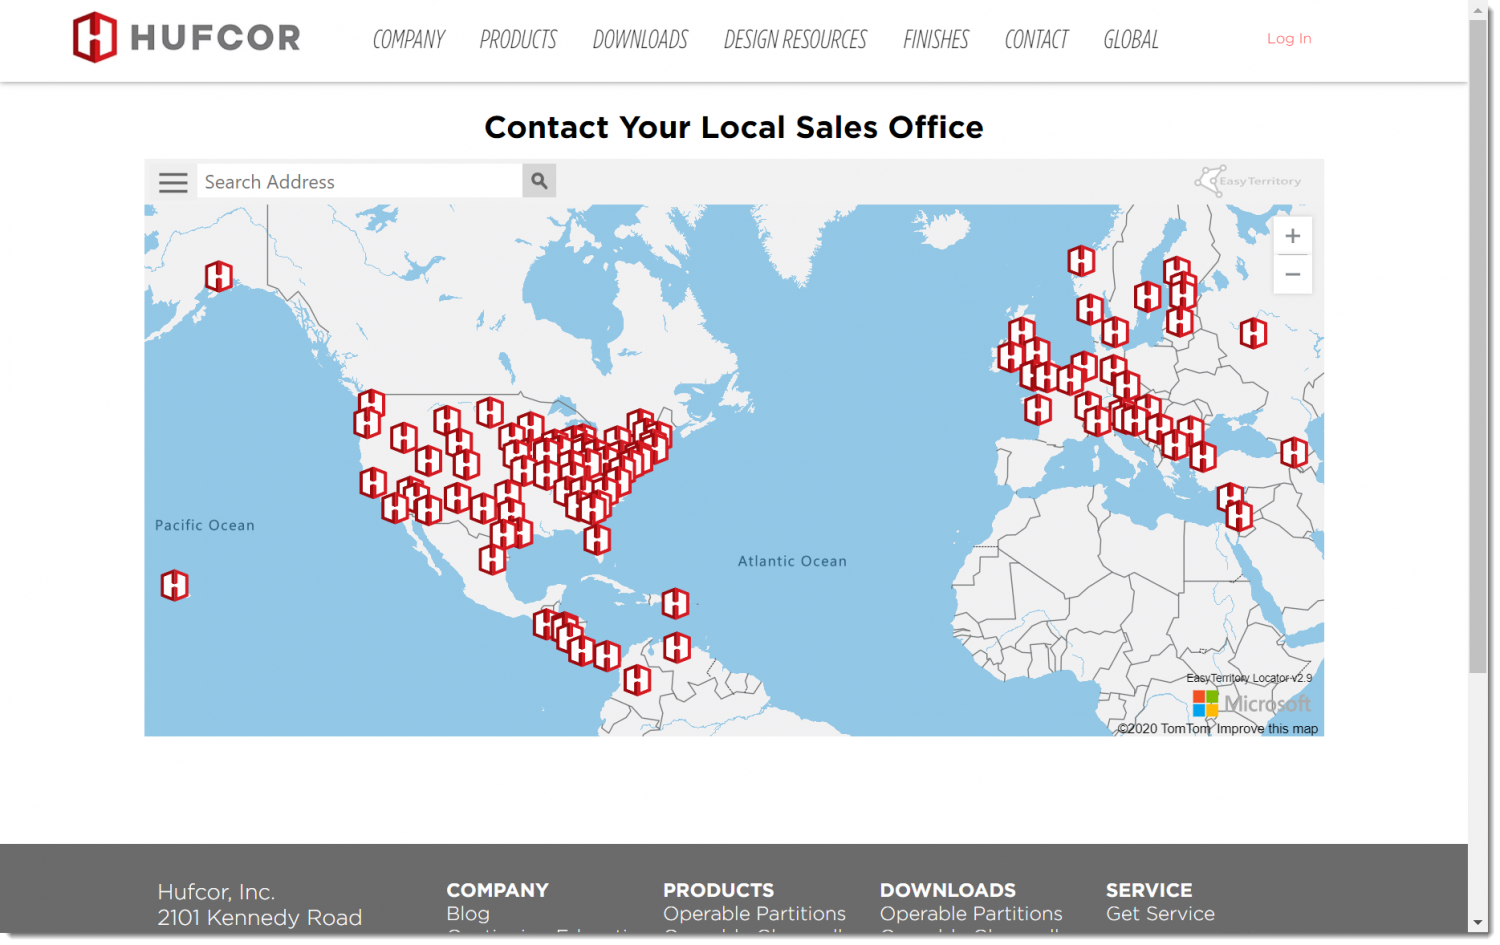The height and width of the screenshot is (945, 1500).
Task: Click Get Service under SERVICE
Action: click(1160, 913)
